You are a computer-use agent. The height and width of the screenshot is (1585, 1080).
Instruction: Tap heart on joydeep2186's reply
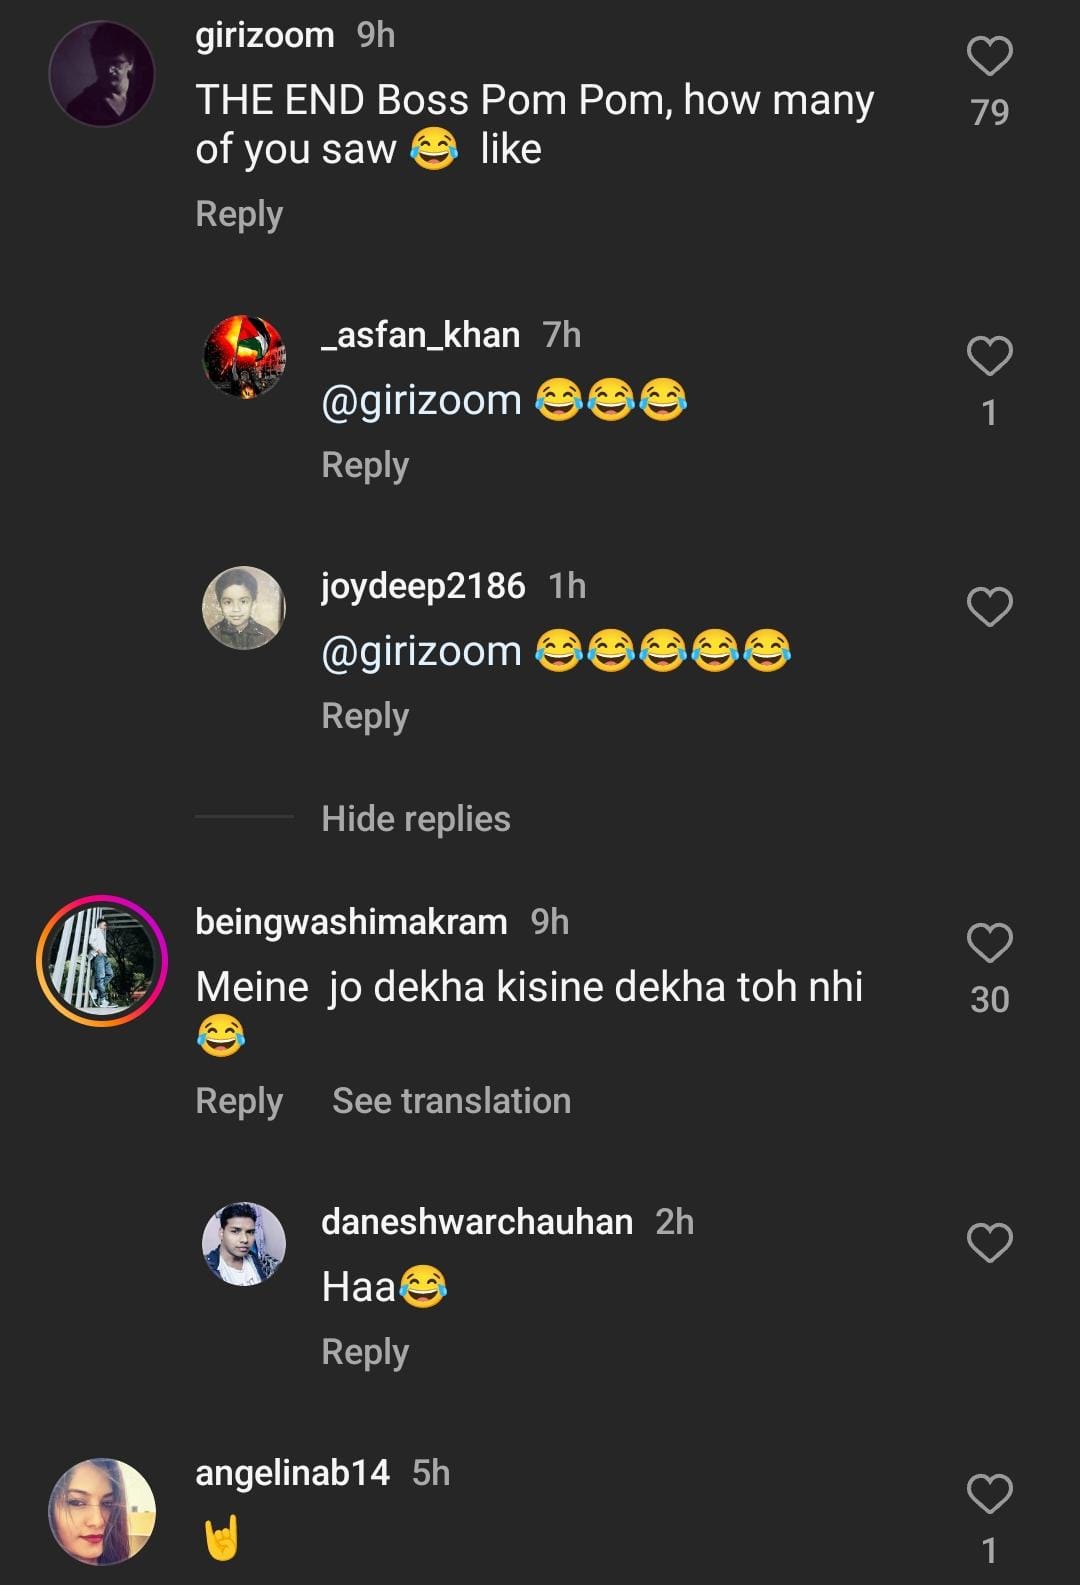989,607
